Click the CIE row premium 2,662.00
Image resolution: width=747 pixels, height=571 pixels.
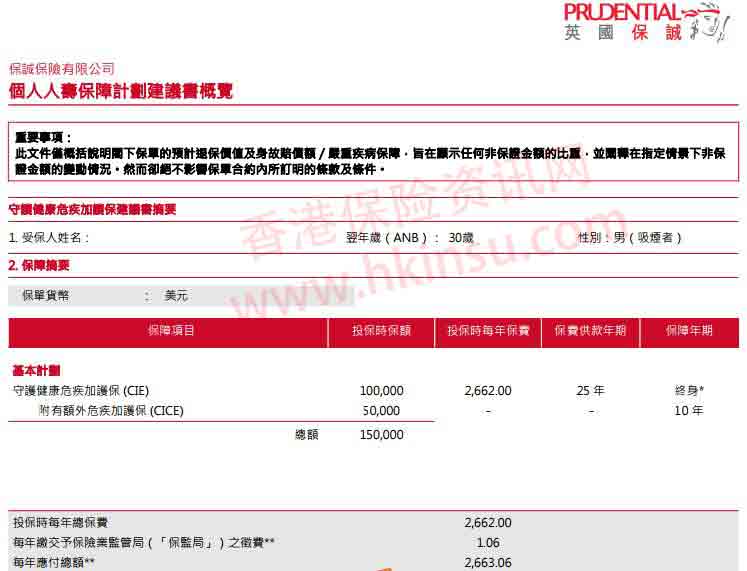point(488,391)
